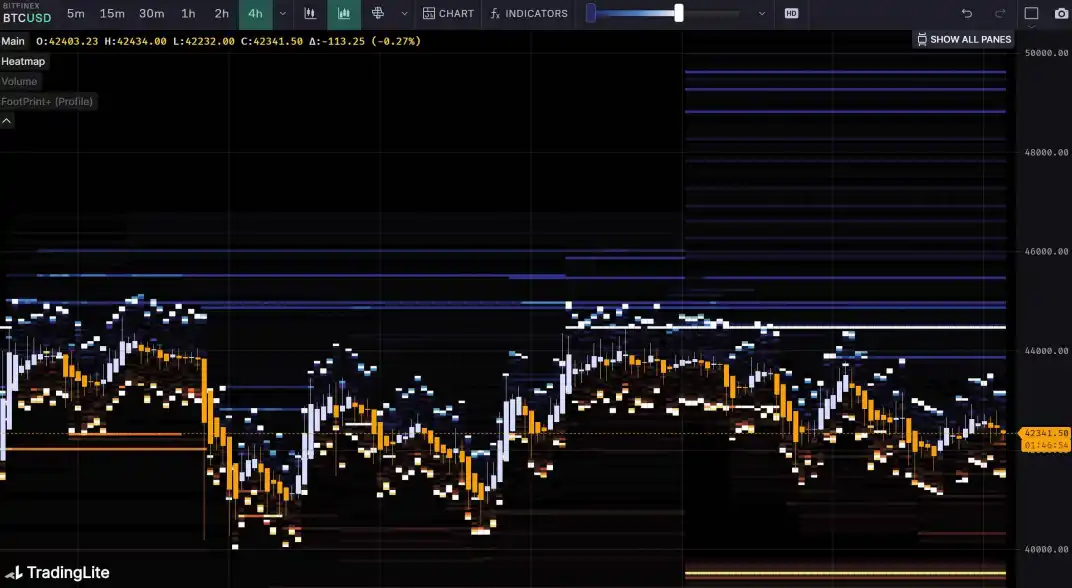1072x588 pixels.
Task: Click the SHOW ALL PANES button
Action: click(964, 40)
